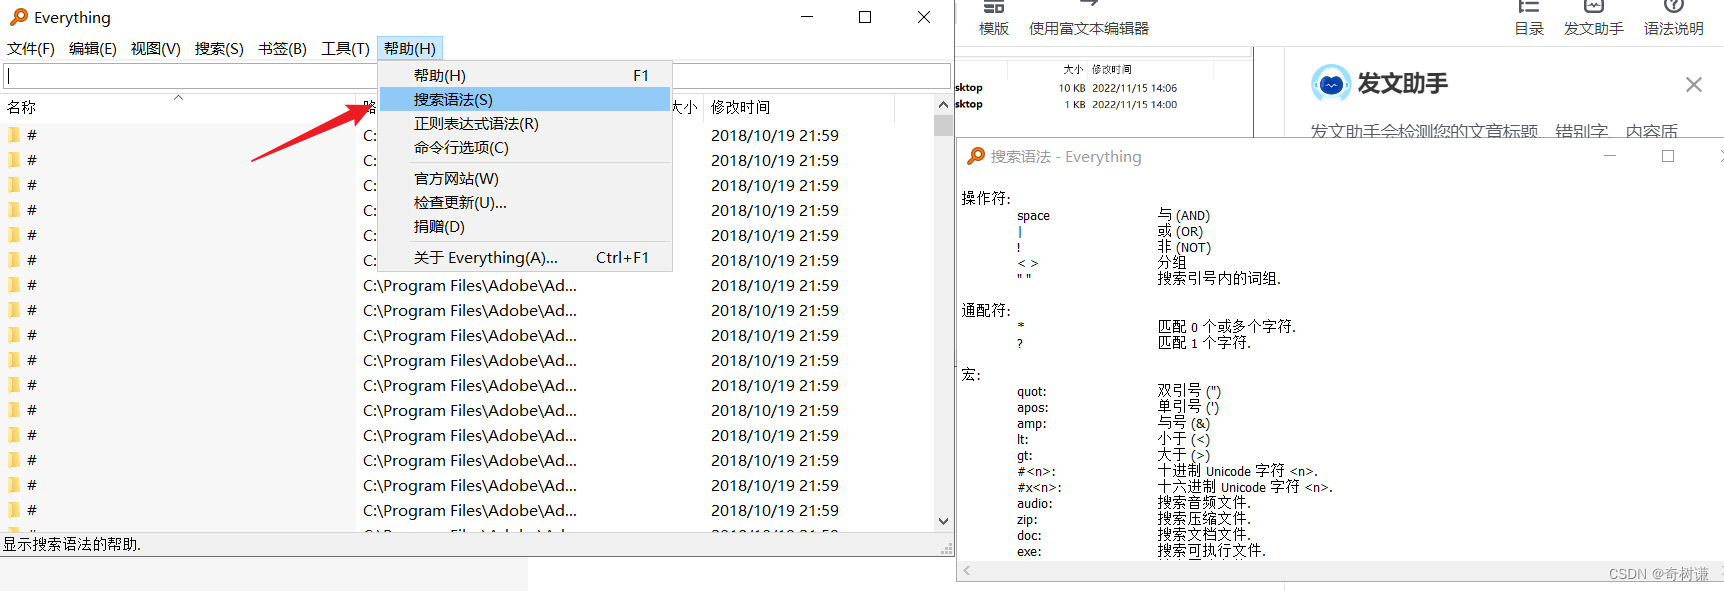Click the 搜索音频文件. description text
This screenshot has width=1724, height=591.
tap(1204, 502)
